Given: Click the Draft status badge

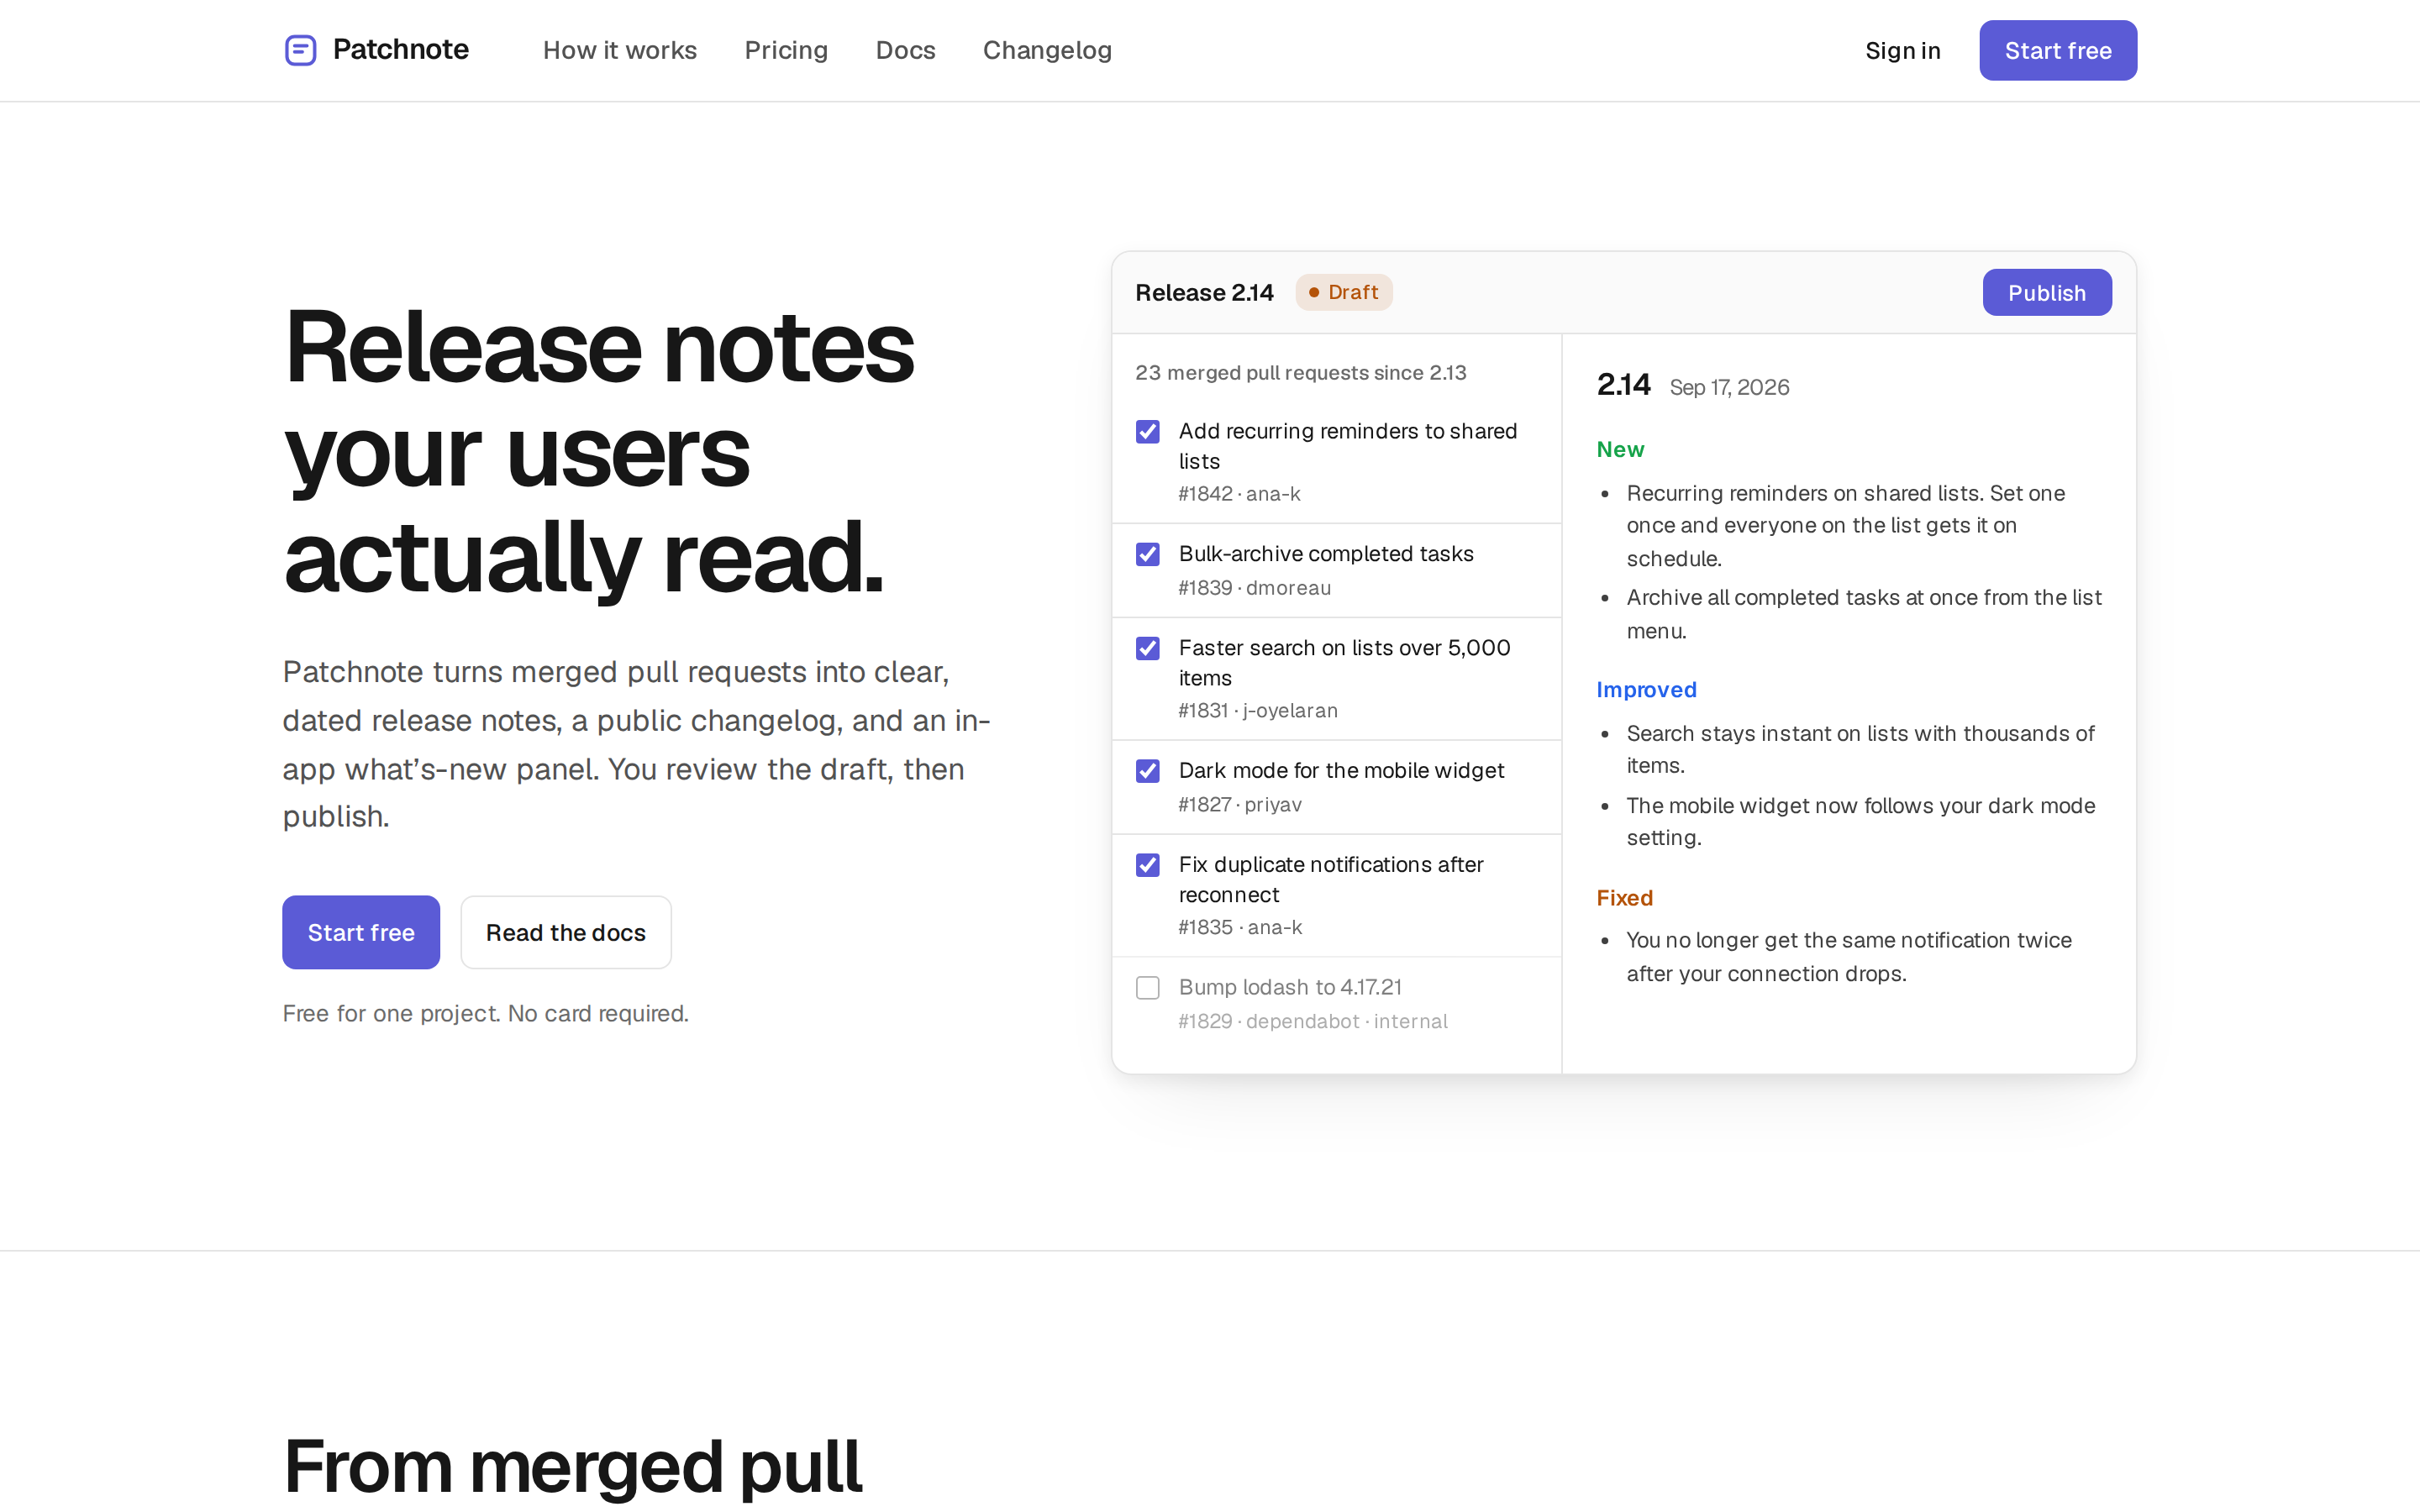Looking at the screenshot, I should pos(1344,292).
